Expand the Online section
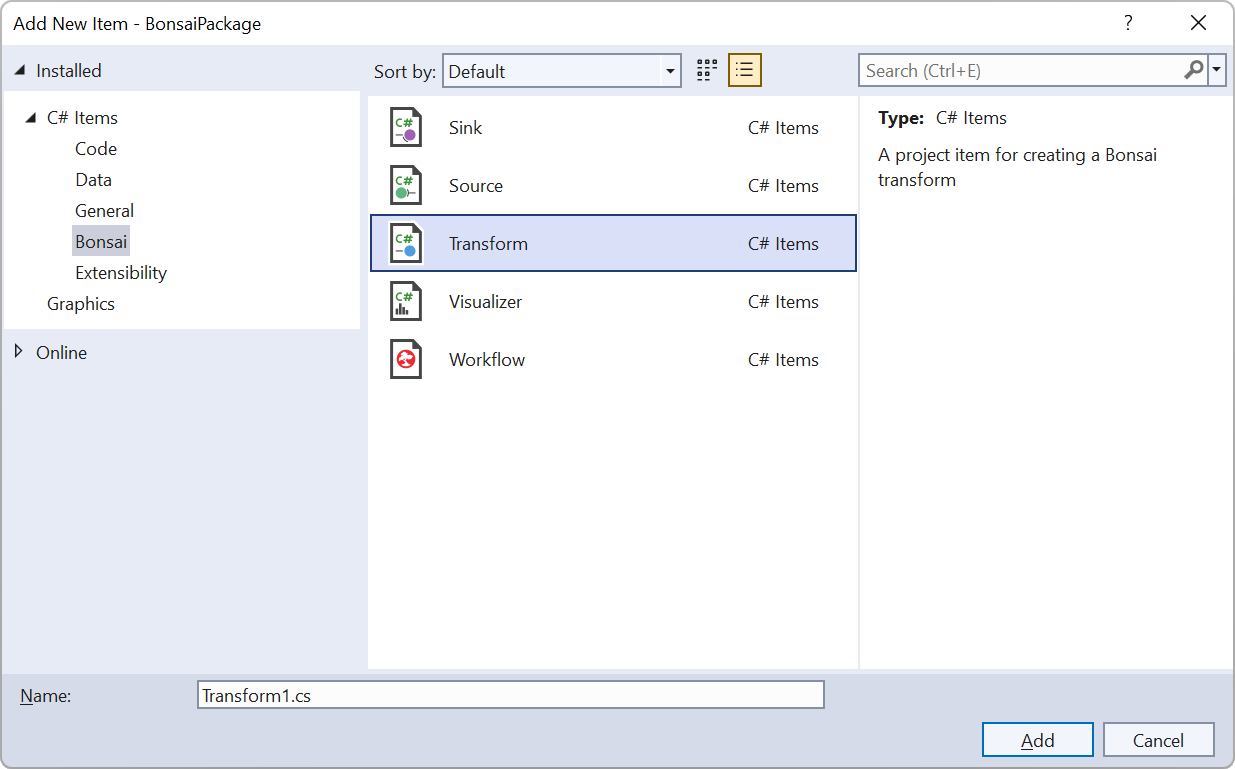The width and height of the screenshot is (1235, 769). point(19,352)
